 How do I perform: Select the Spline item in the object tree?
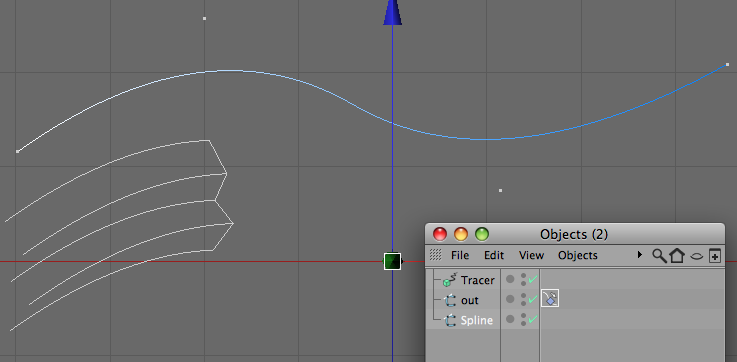pos(477,320)
